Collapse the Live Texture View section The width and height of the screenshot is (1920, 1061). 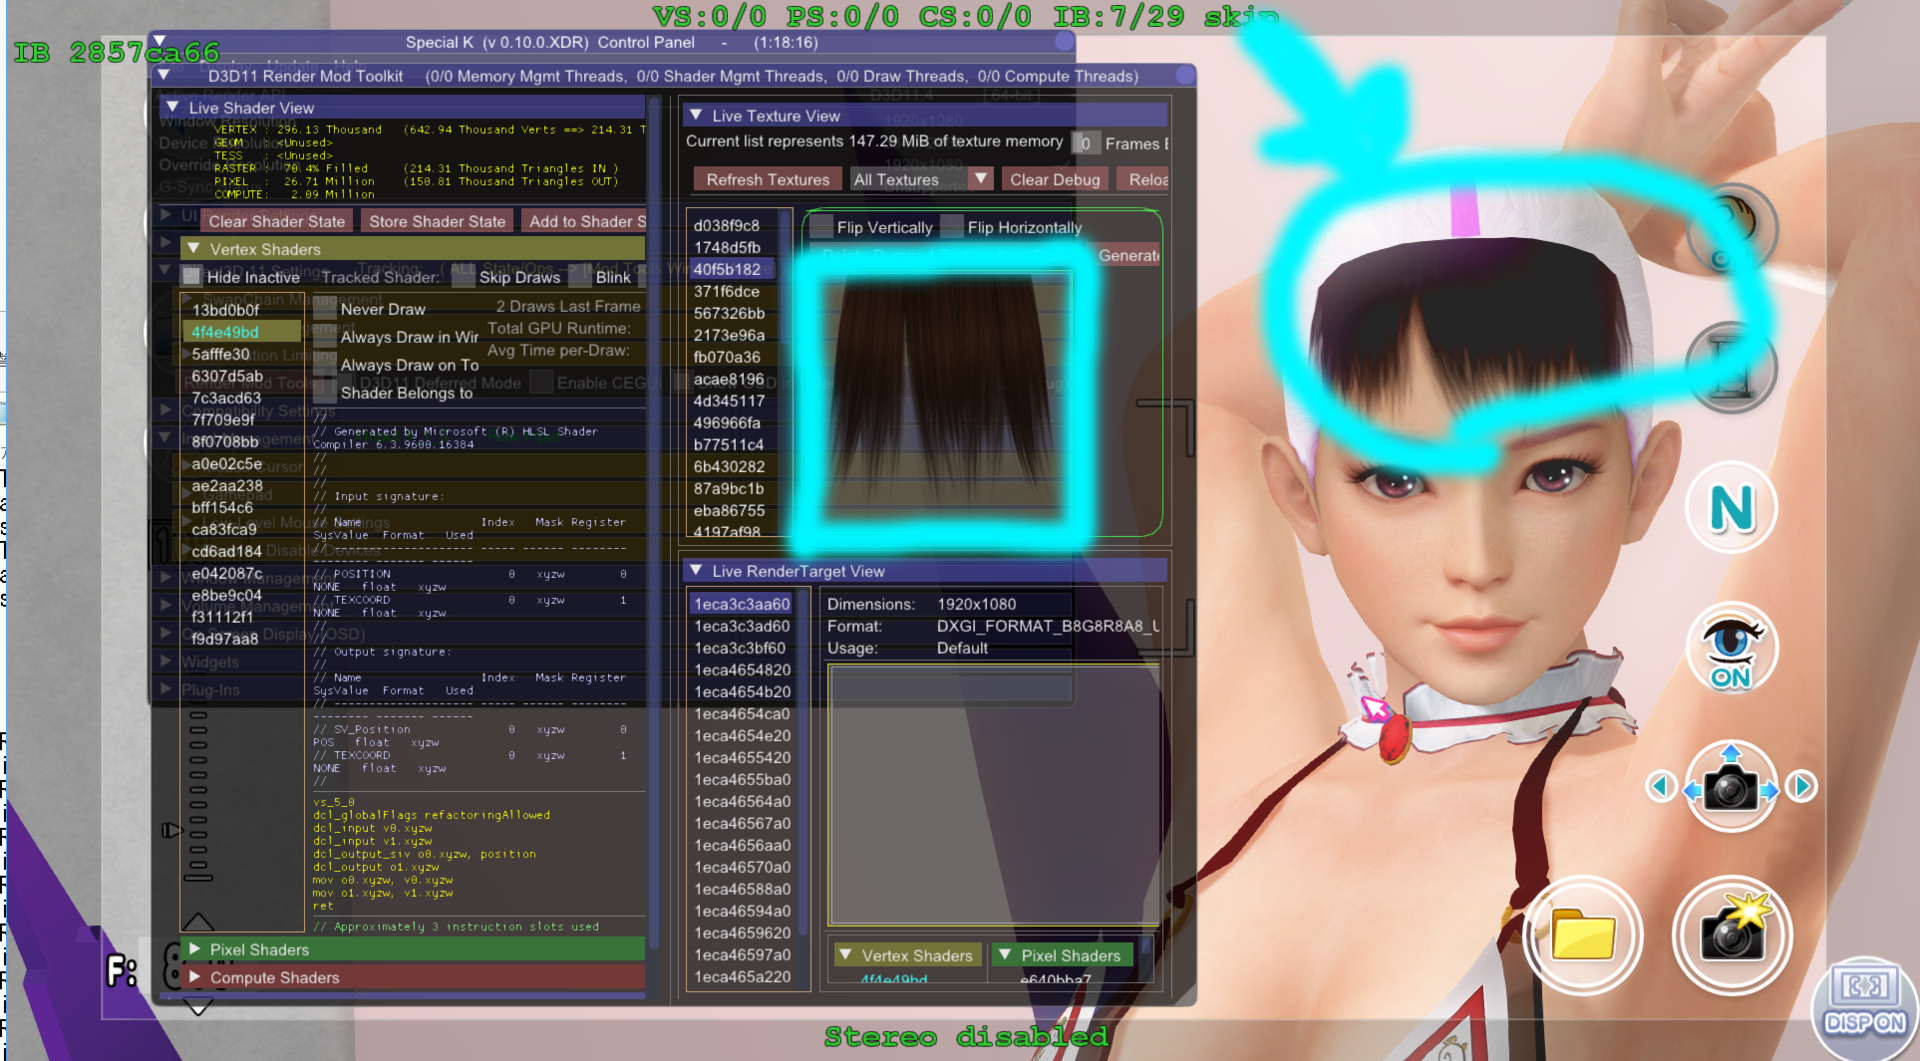coord(695,115)
